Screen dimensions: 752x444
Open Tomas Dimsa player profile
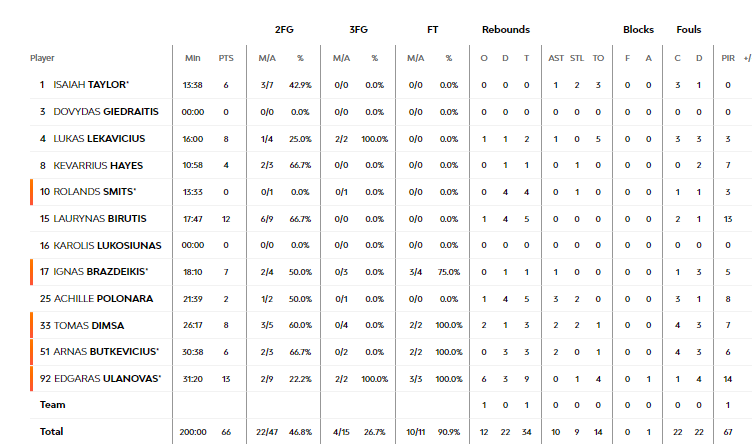click(x=89, y=326)
